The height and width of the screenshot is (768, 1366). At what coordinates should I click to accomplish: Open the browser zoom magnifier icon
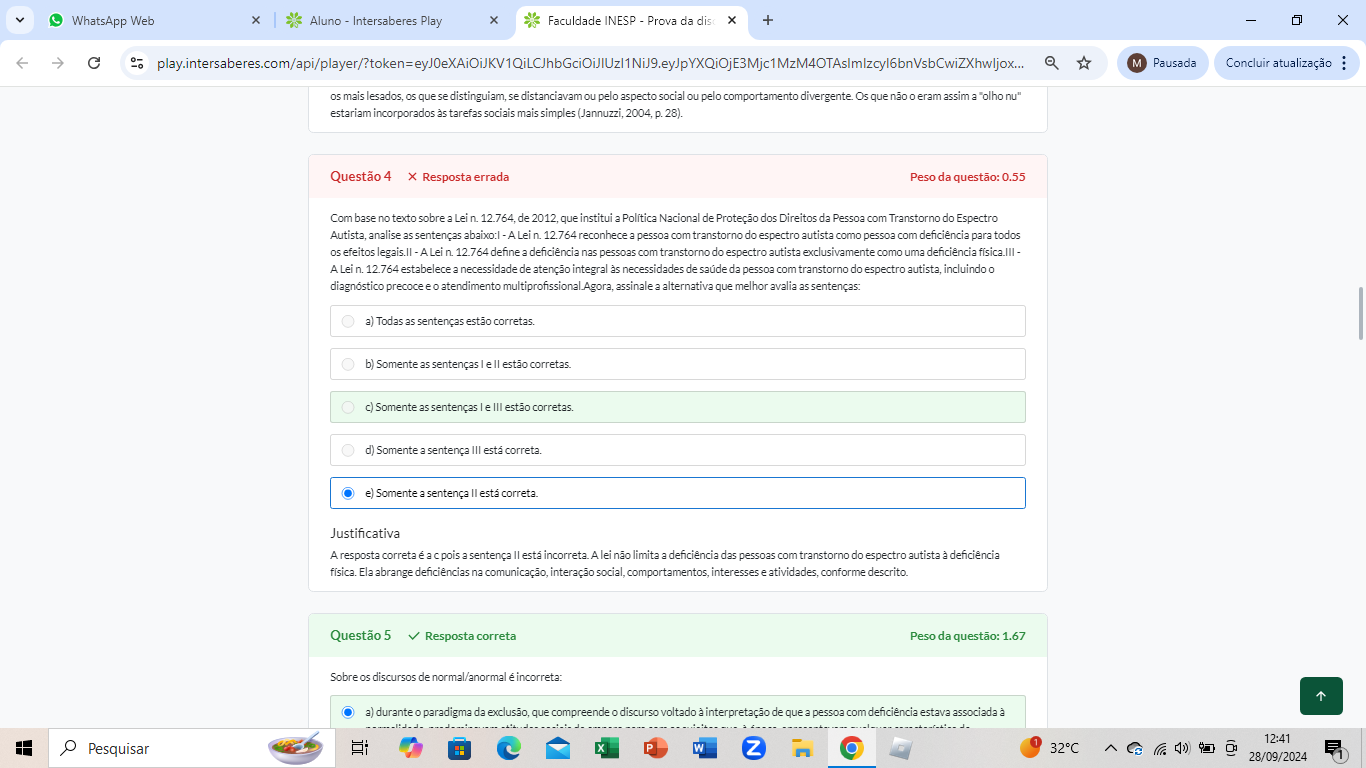coord(1051,63)
